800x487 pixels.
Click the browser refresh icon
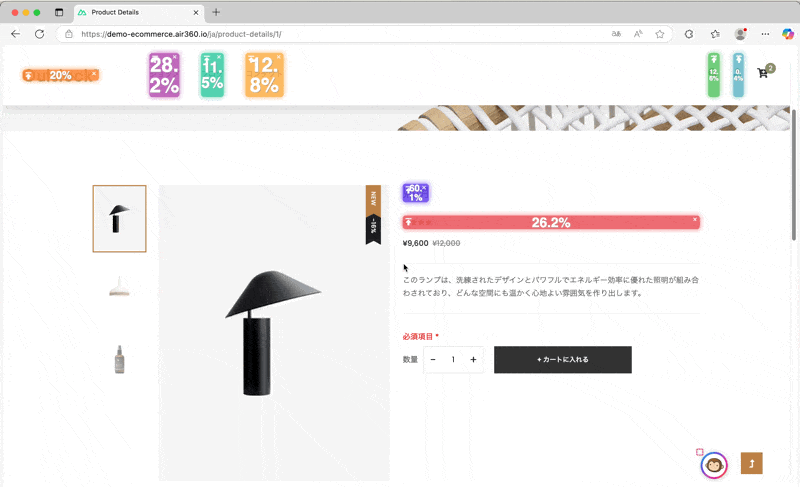[39, 33]
